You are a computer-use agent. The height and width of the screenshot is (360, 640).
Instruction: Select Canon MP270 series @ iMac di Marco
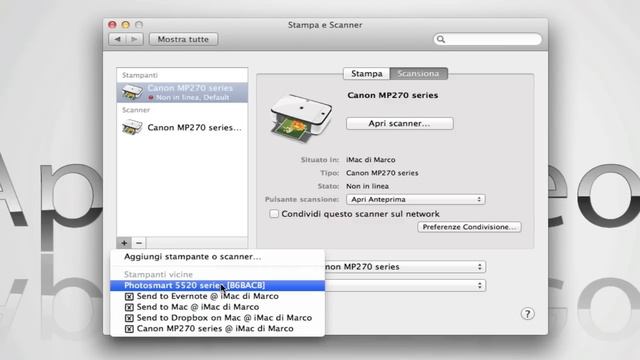click(217, 329)
